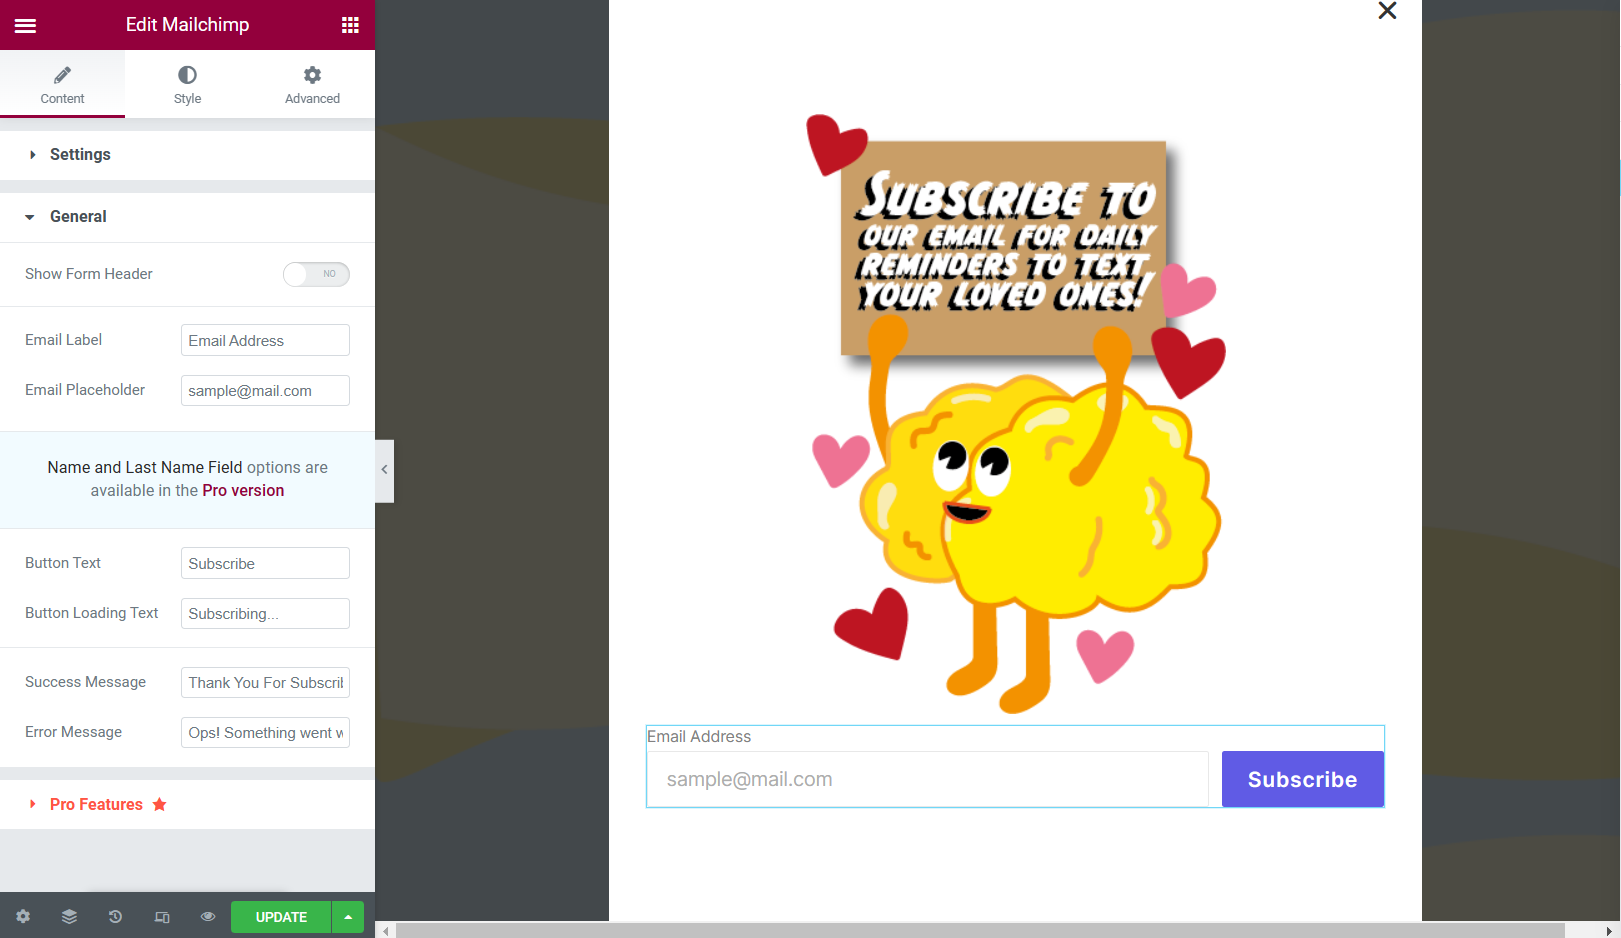Close the popup with the X icon
This screenshot has height=938, width=1621.
(1387, 11)
